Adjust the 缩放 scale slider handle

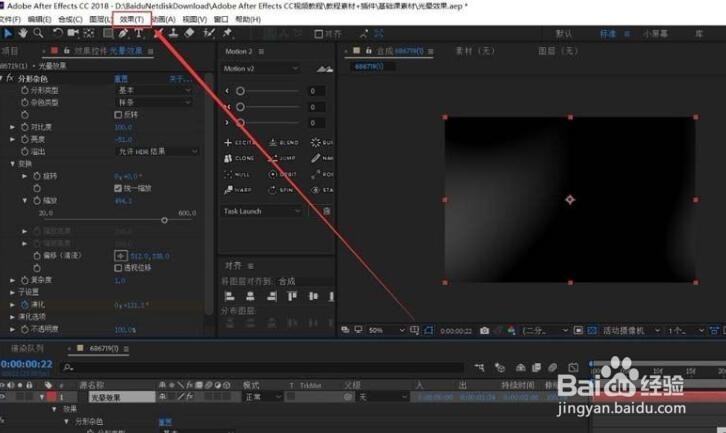click(164, 220)
